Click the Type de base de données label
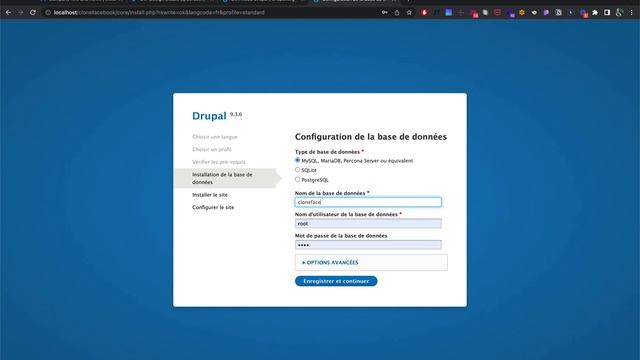Screen dimensions: 640x360 [327, 152]
